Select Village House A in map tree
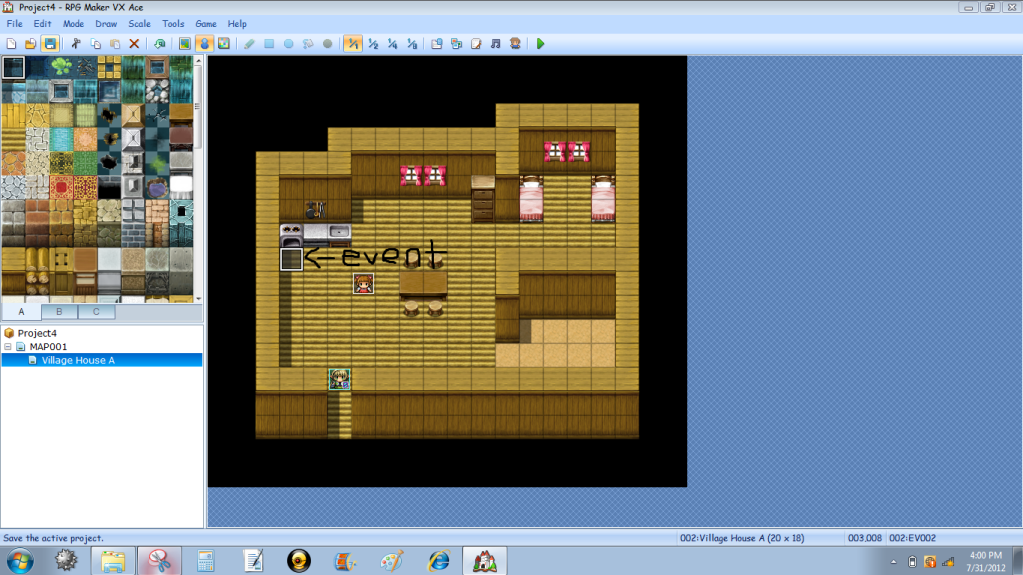Viewport: 1023px width, 575px height. 78,360
